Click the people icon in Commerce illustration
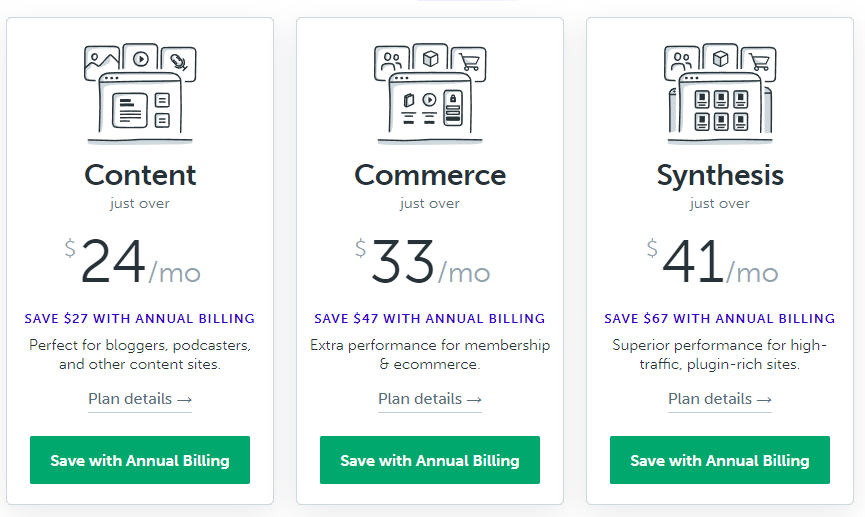The image size is (865, 517). pyautogui.click(x=392, y=61)
